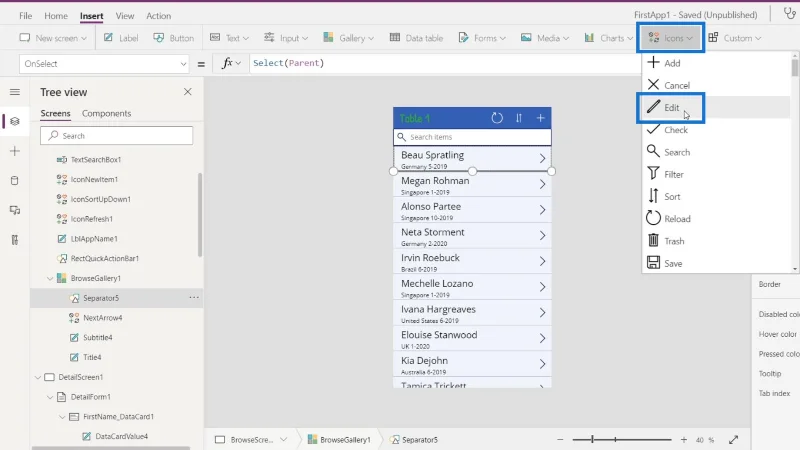Open next arrow for Megan Rohman
This screenshot has width=800, height=450.
[x=542, y=184]
